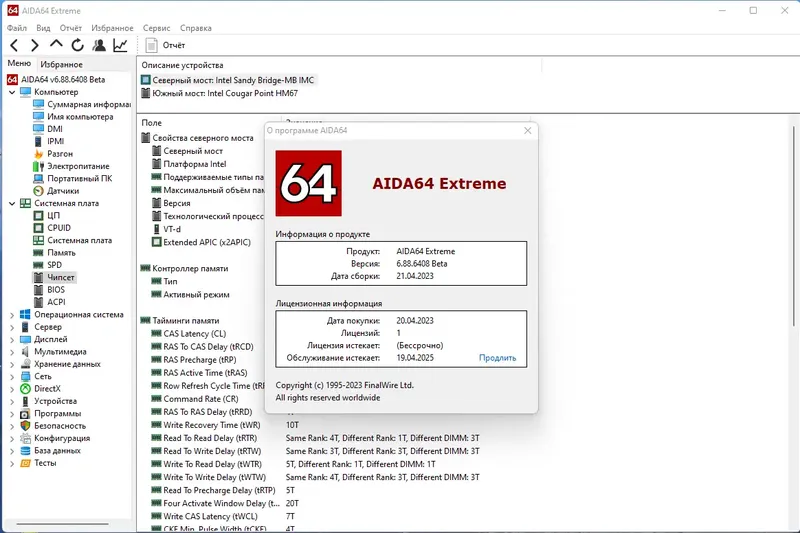Open the Память memory icon item
The image size is (800, 533).
point(38,252)
